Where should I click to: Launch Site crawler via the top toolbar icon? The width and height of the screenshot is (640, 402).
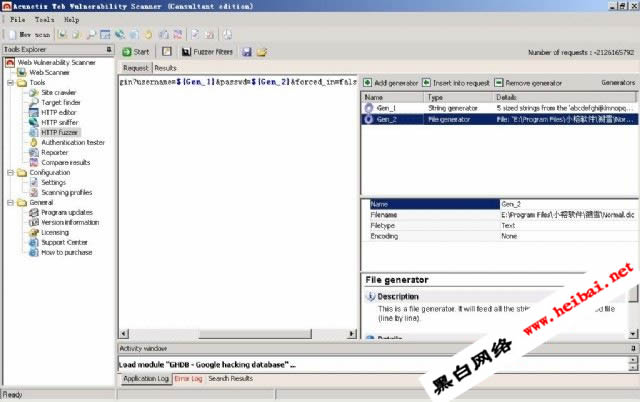click(x=76, y=35)
